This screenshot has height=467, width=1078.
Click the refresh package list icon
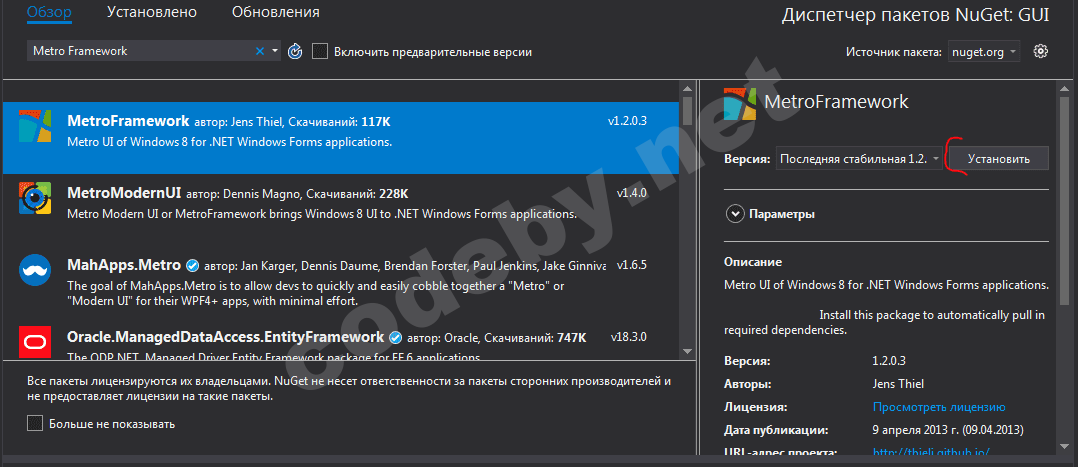click(295, 52)
